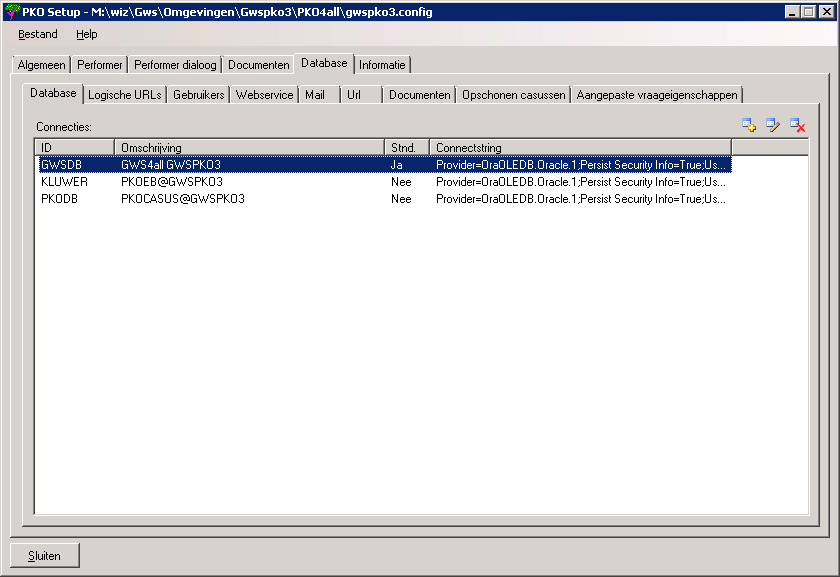Switch to the Algemeen tab
Image resolution: width=840 pixels, height=577 pixels.
41,65
